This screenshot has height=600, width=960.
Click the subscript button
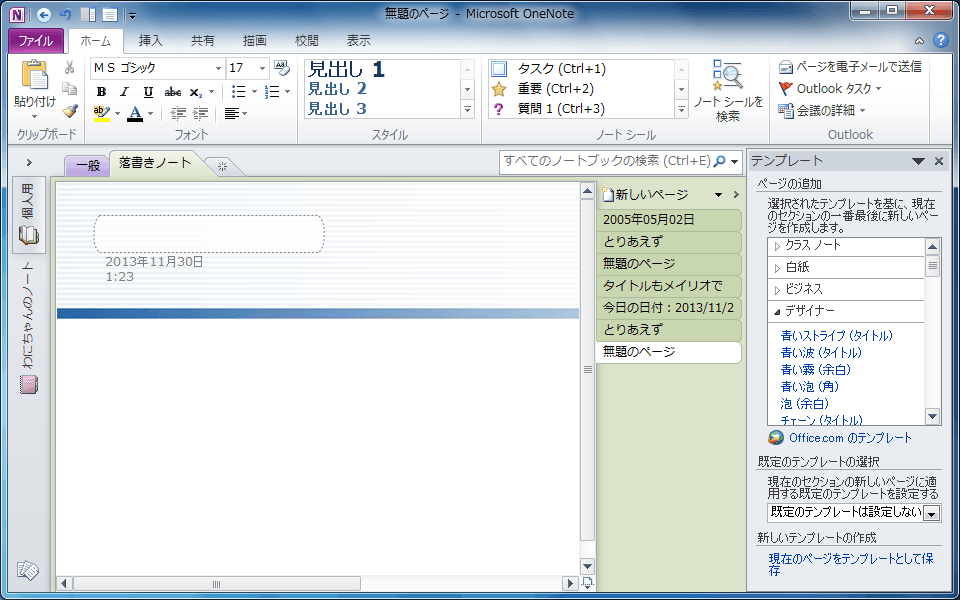[195, 92]
